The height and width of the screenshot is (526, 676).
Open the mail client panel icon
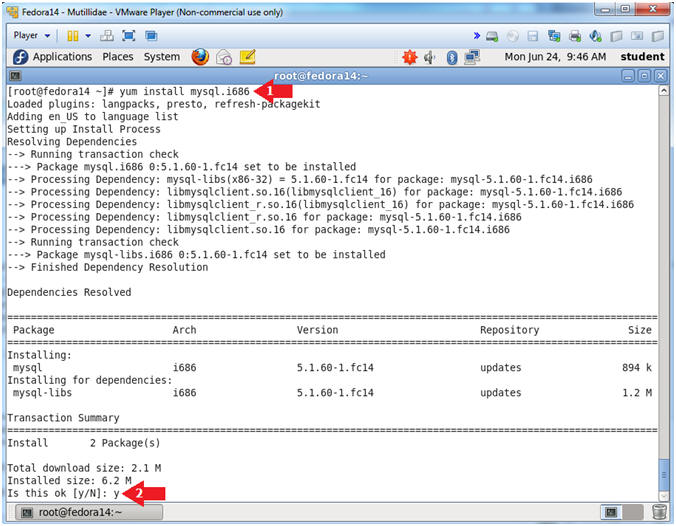224,57
